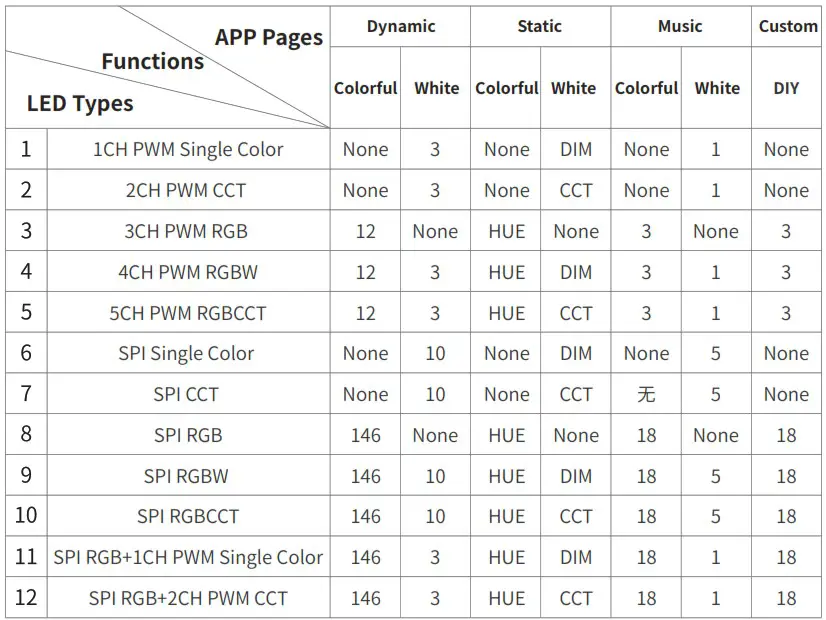The width and height of the screenshot is (826, 620).
Task: Click Static White 'CCT' in 5CH PWM RGBCCT row
Action: pos(576,313)
